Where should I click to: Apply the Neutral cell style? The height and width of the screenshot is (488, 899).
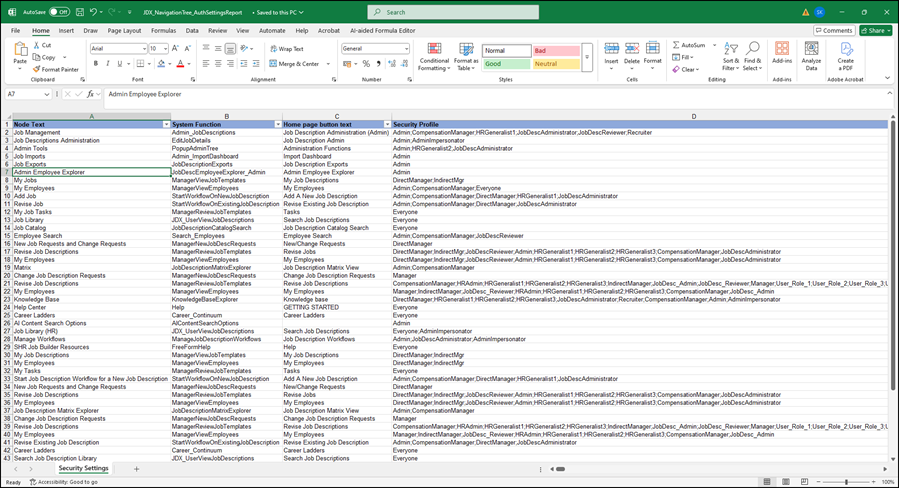tap(556, 64)
